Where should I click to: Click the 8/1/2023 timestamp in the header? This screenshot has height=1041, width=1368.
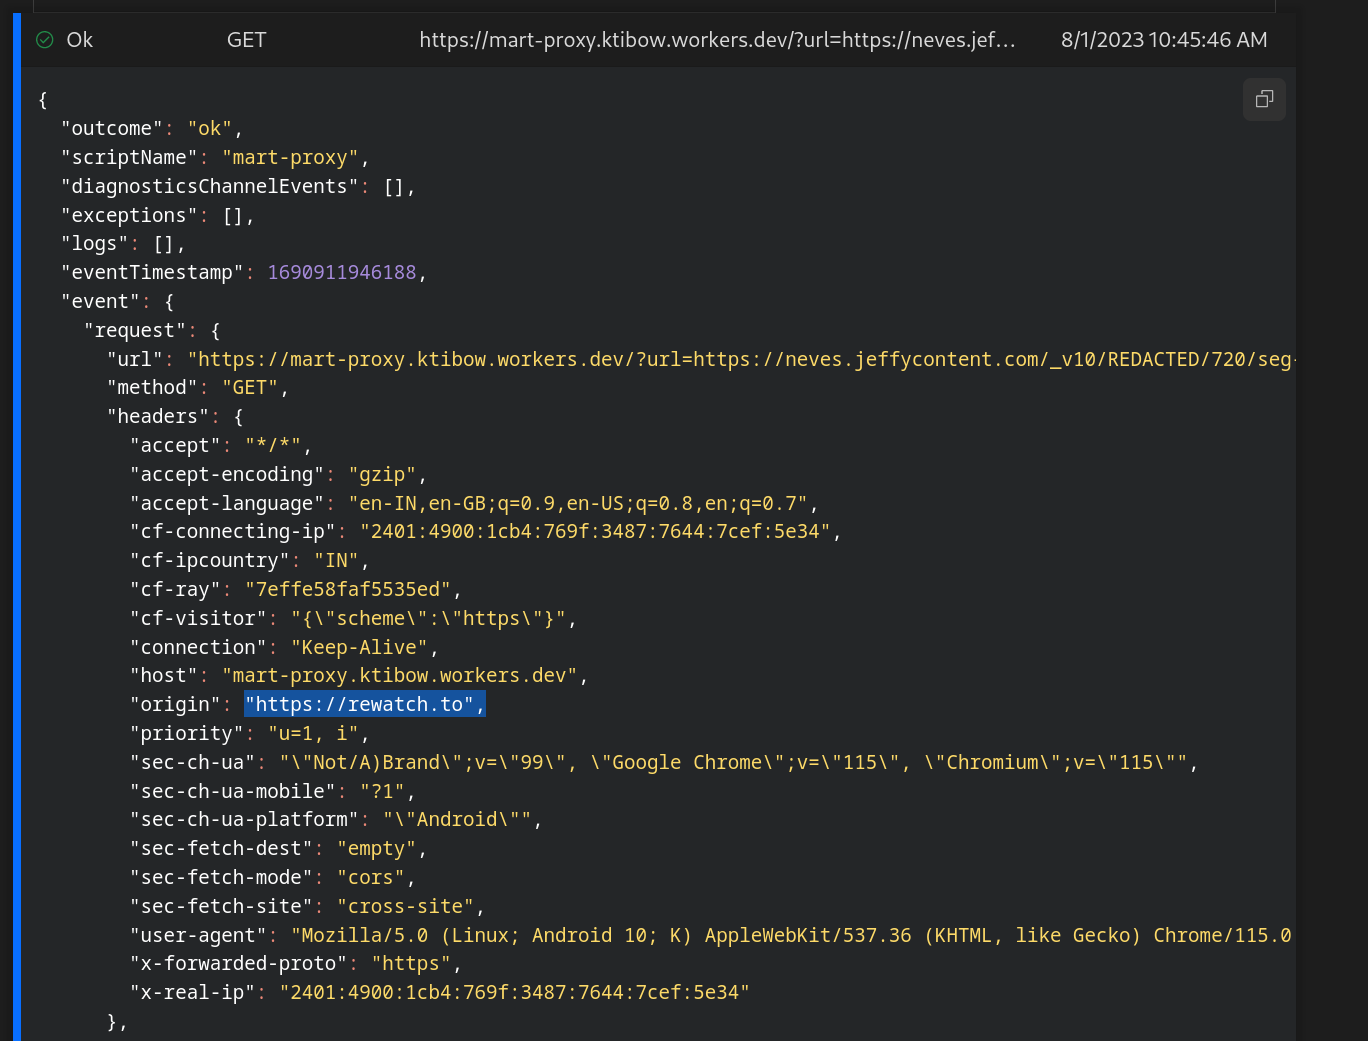pos(1163,40)
